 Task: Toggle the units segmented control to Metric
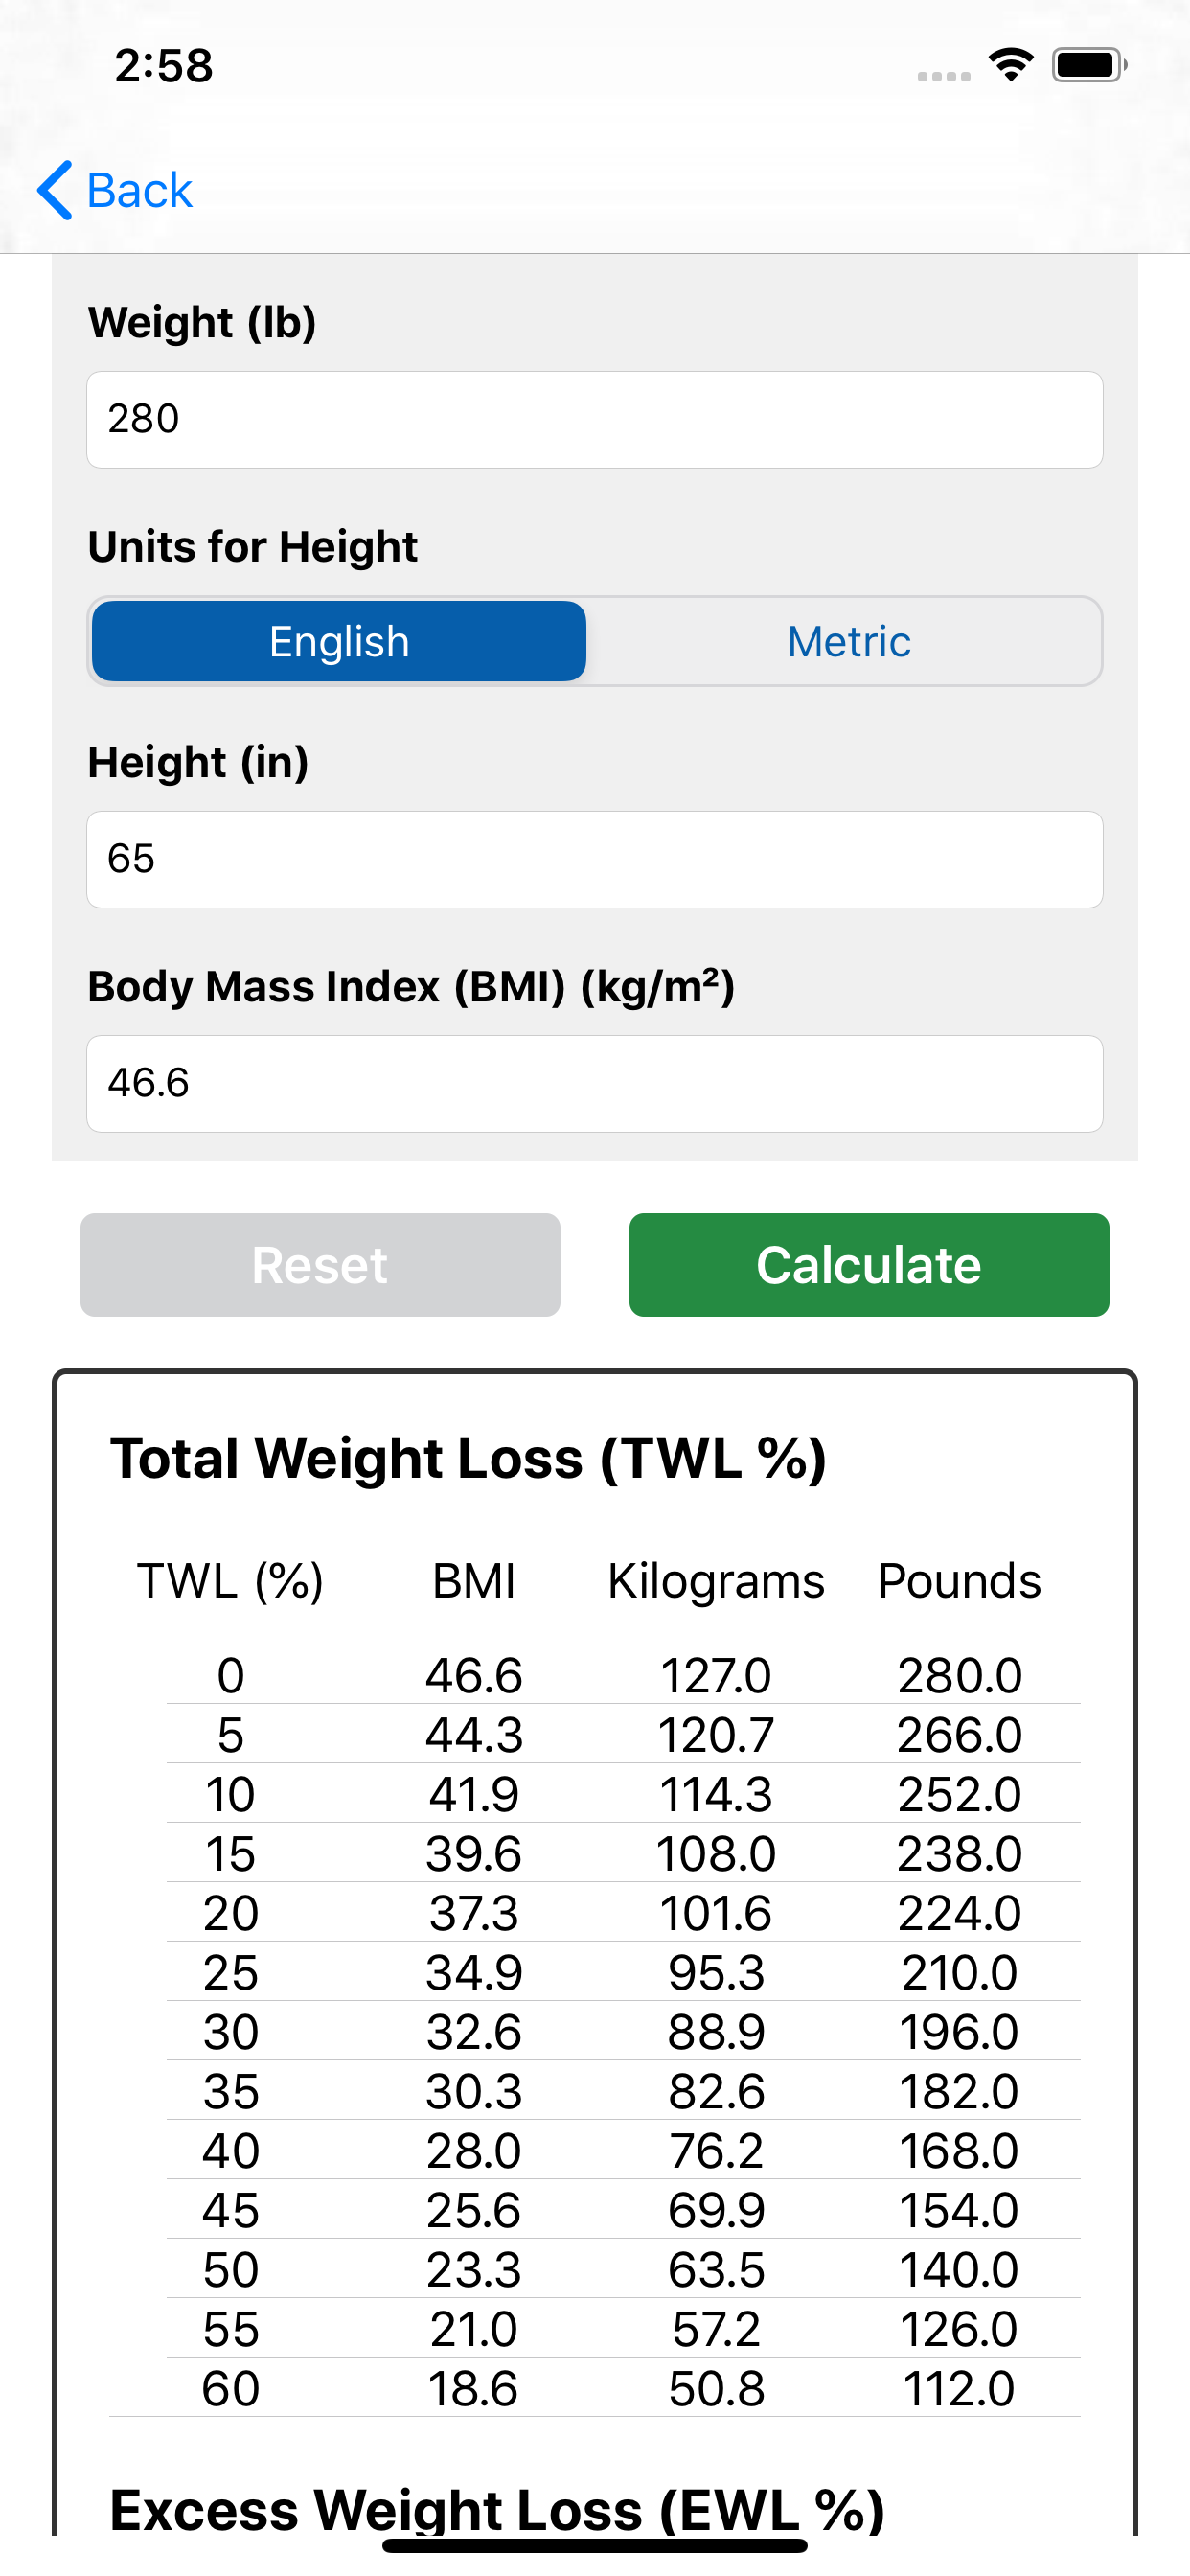[x=847, y=641]
